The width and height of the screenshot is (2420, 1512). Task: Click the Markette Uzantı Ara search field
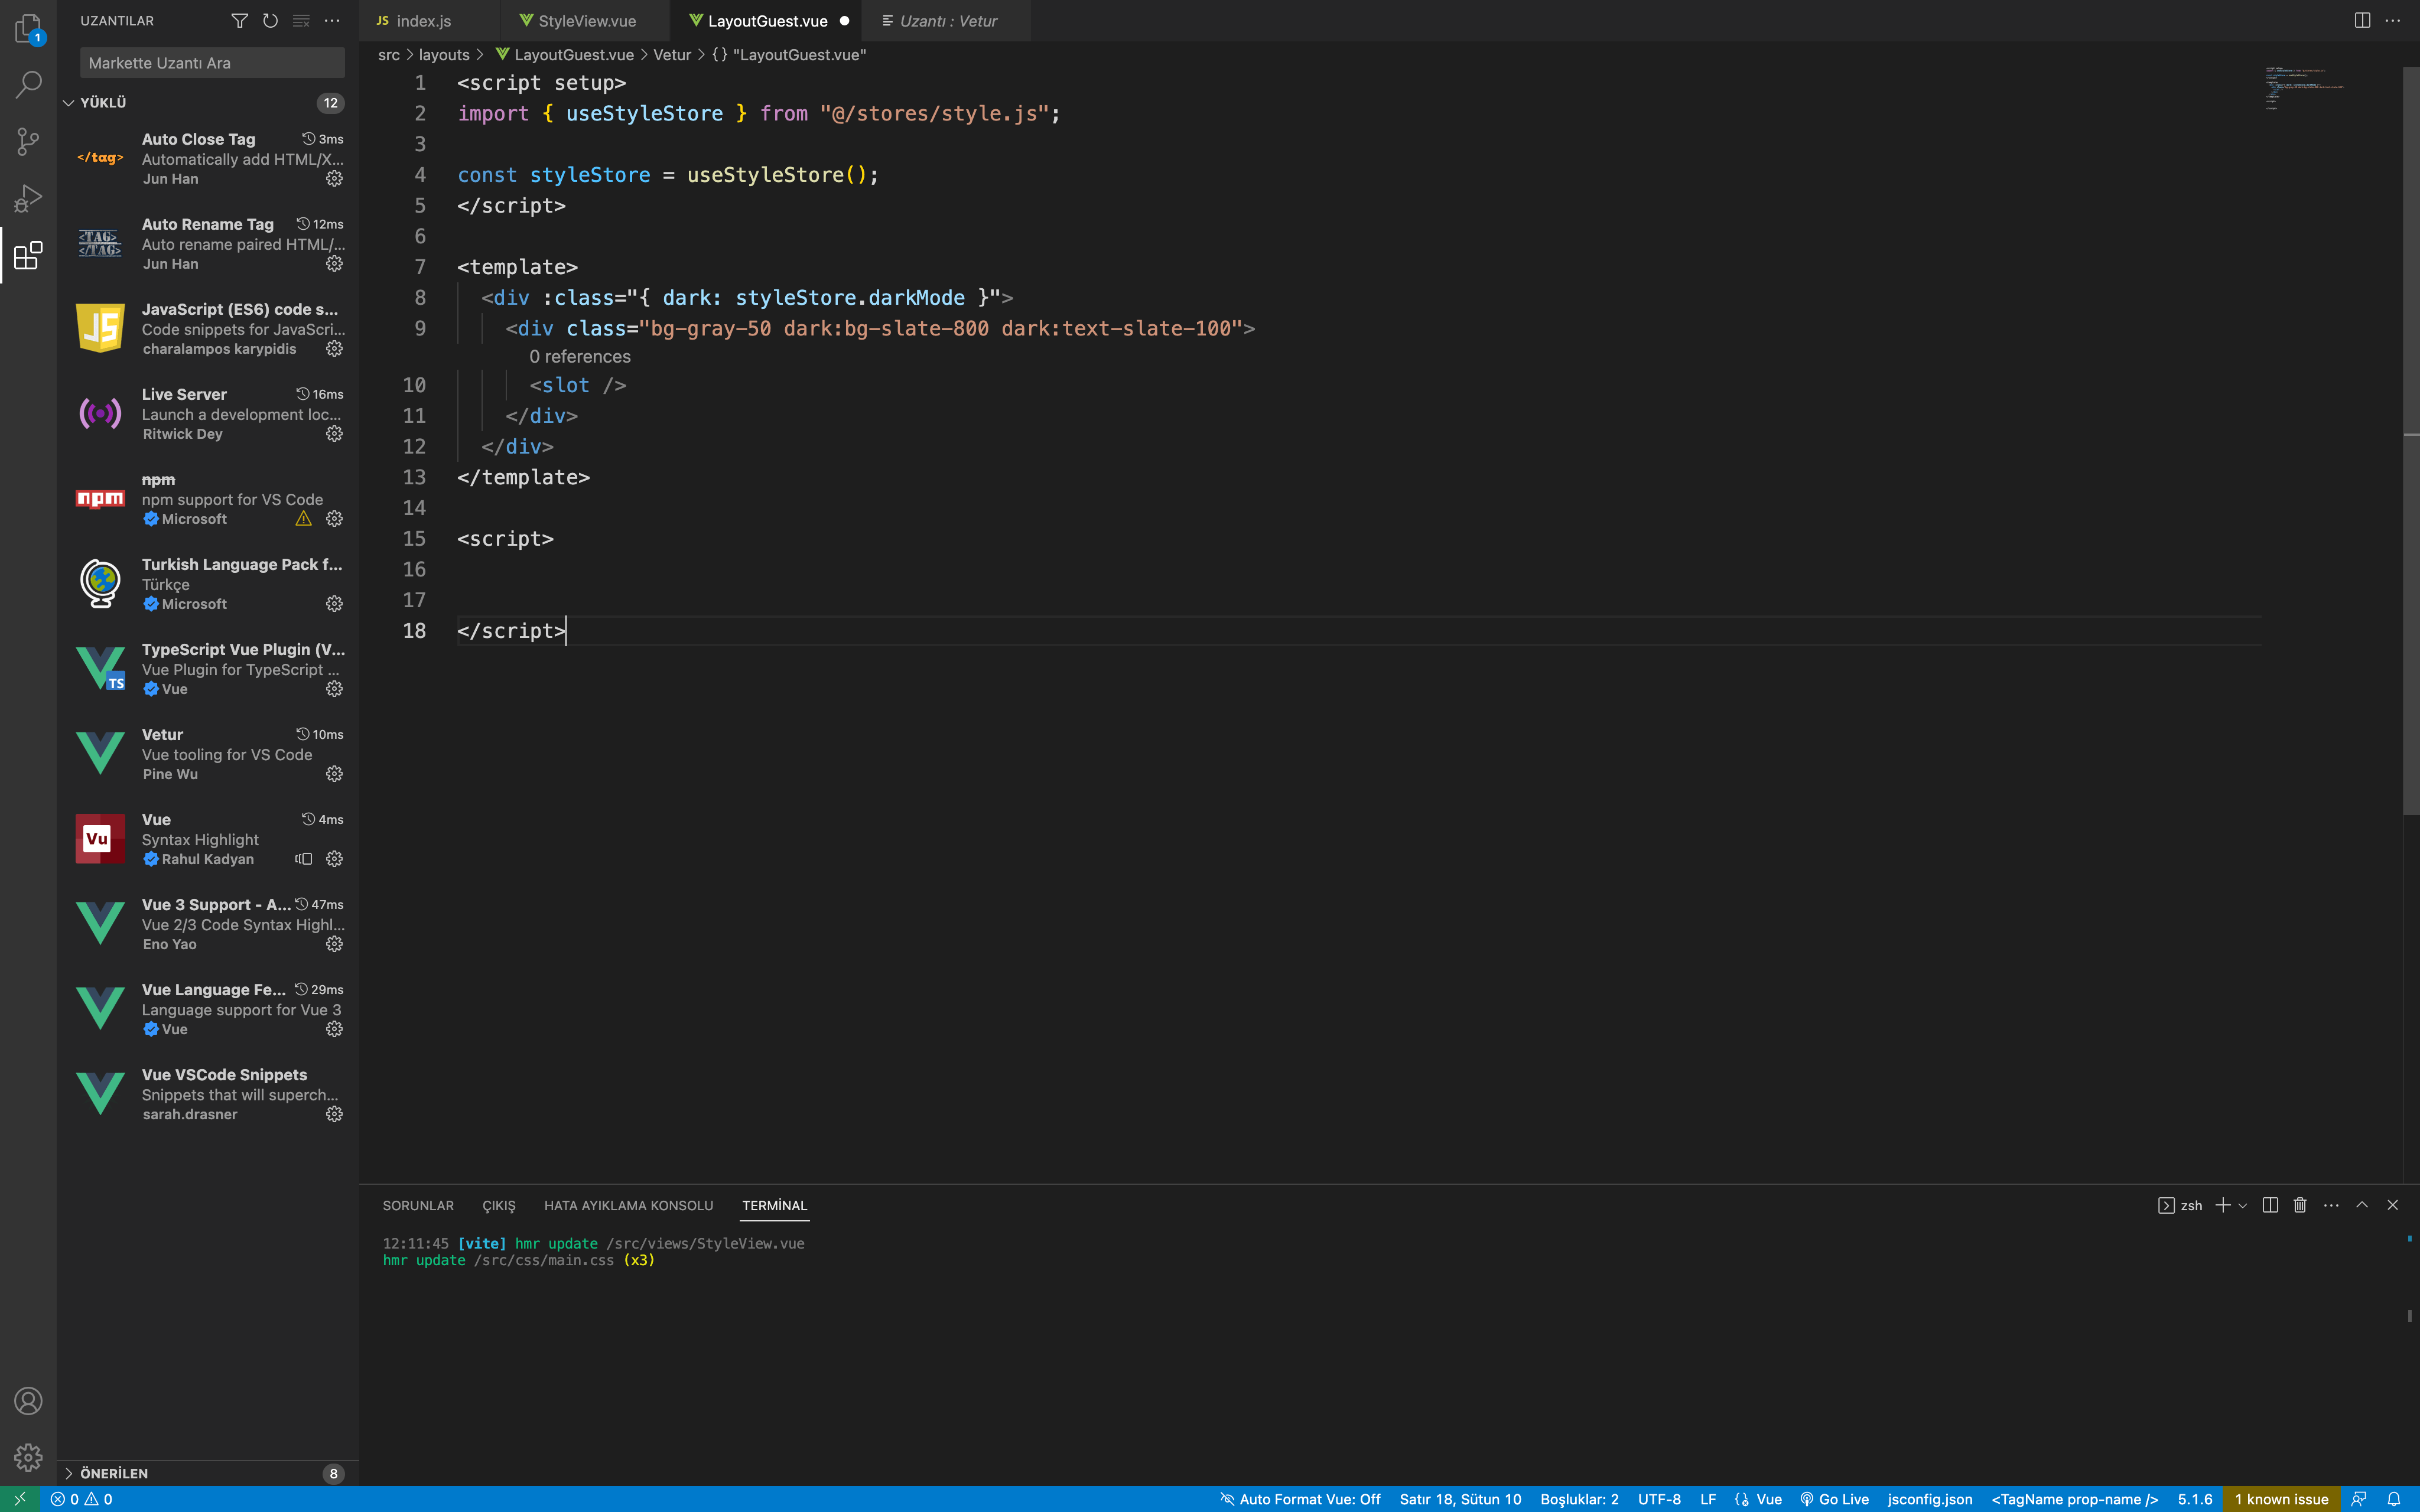pyautogui.click(x=211, y=62)
